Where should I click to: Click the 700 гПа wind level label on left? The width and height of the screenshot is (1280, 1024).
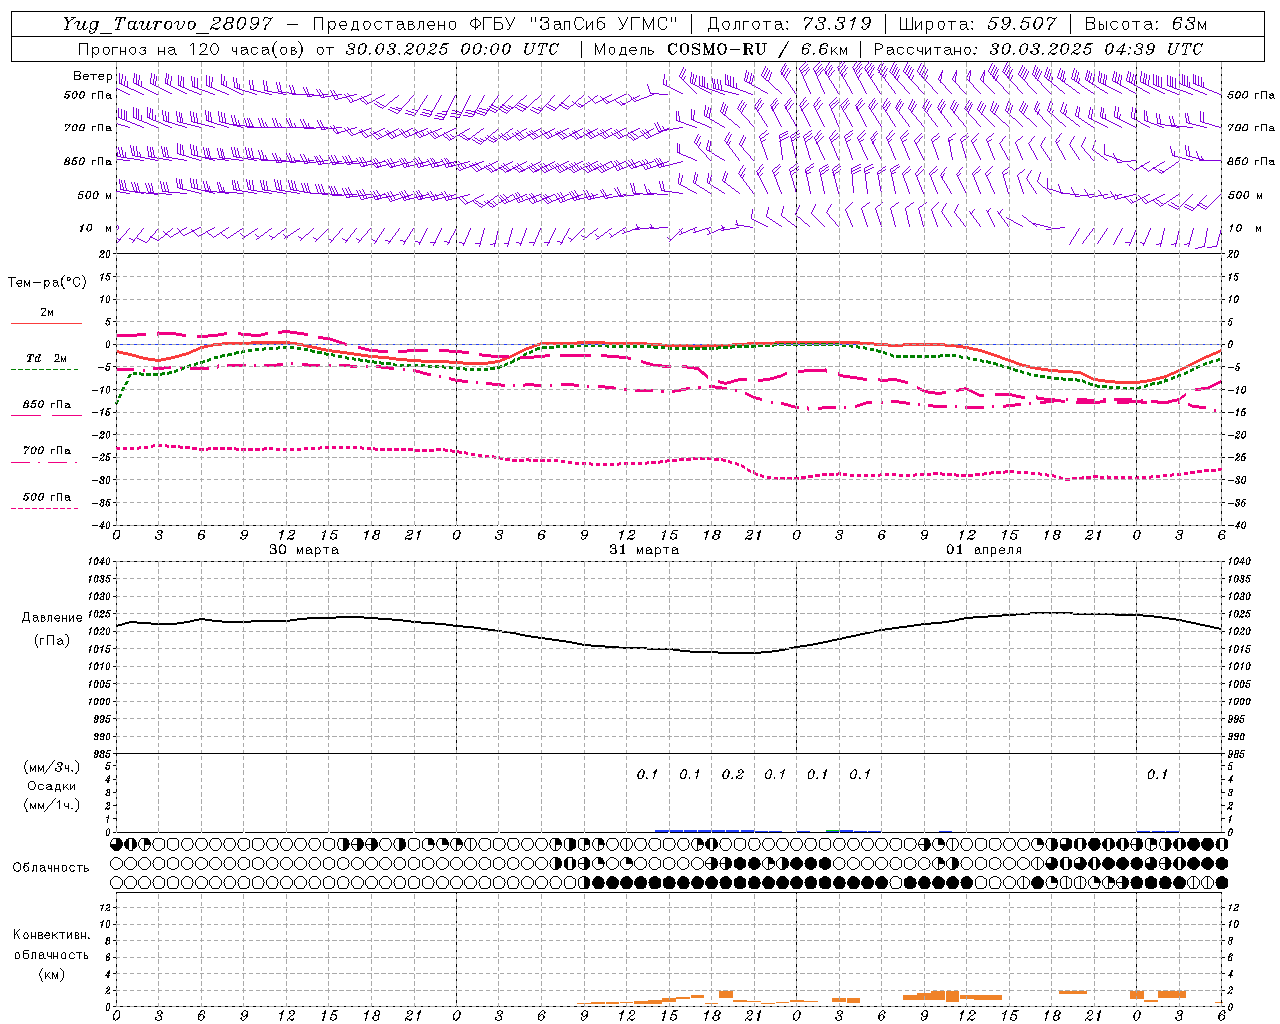[x=88, y=128]
